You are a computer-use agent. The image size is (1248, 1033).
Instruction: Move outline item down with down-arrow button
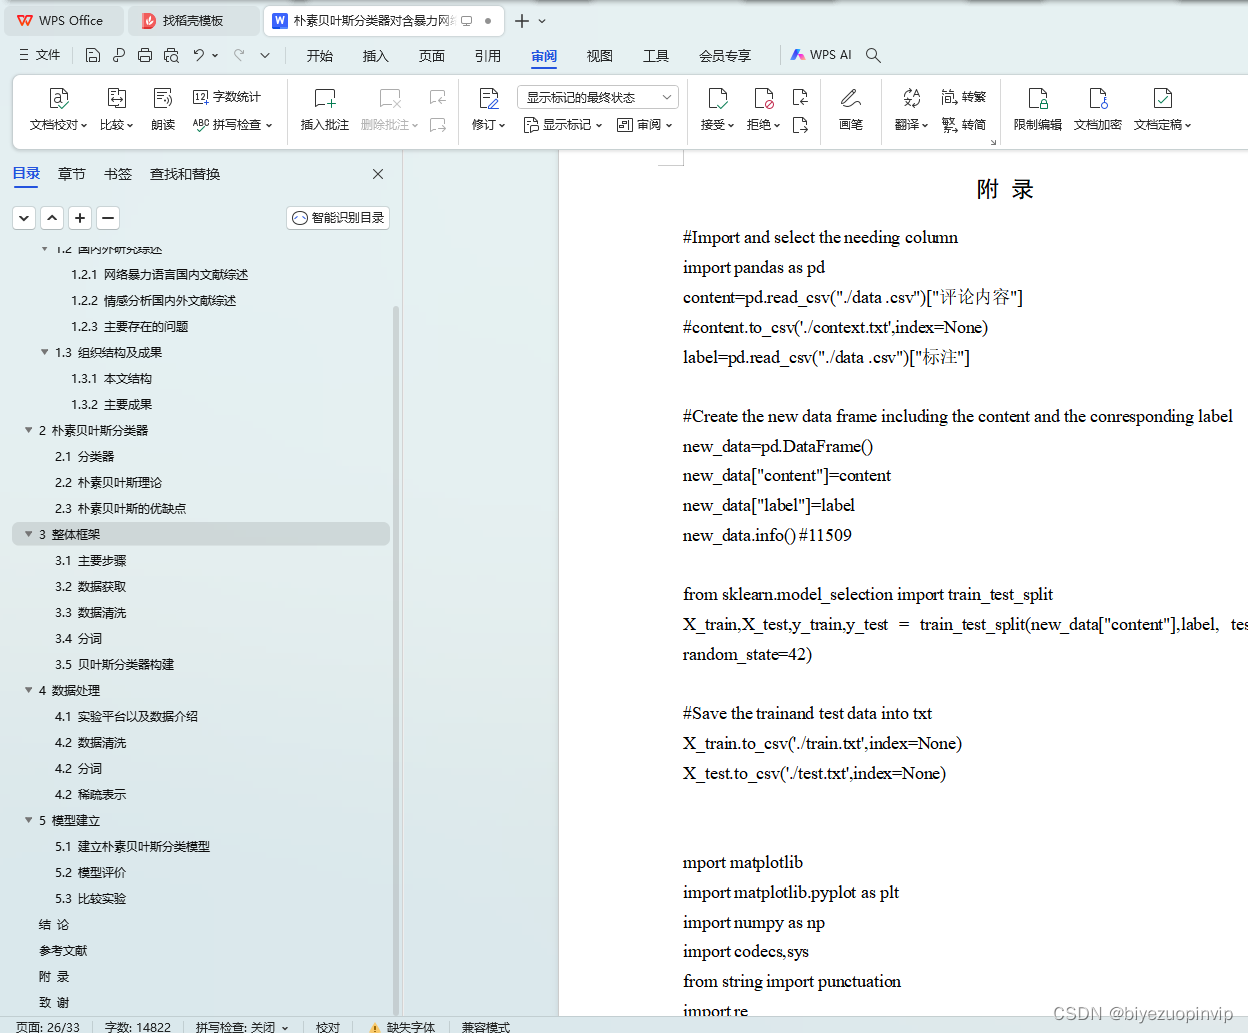coord(24,218)
